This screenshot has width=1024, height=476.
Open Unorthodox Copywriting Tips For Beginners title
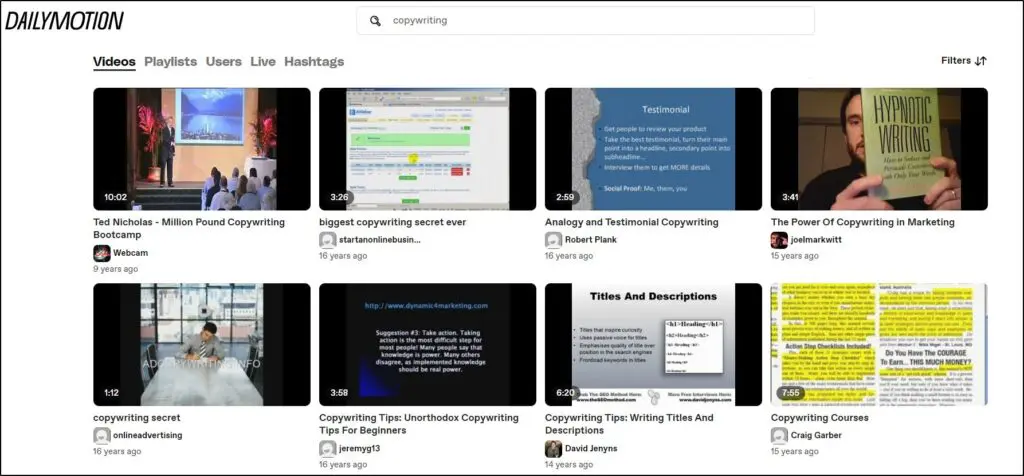(x=419, y=424)
